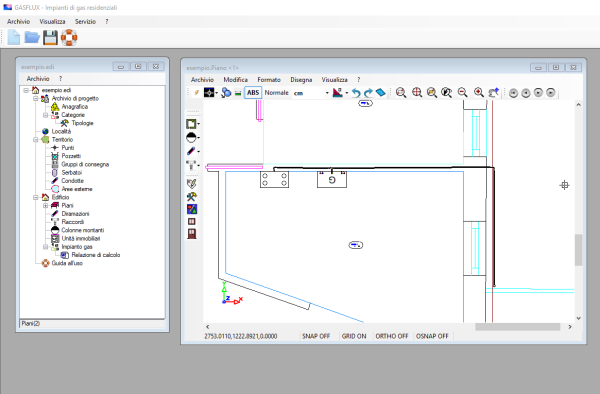Expand the Piani tree node

[45, 205]
